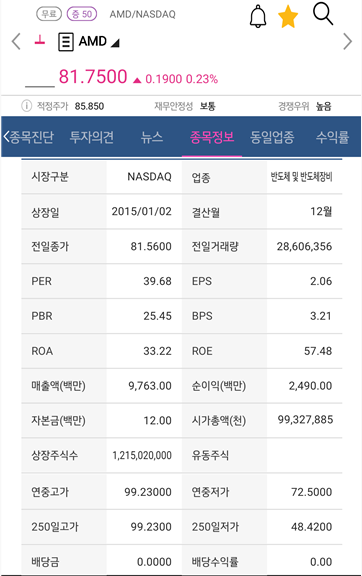Open the document list icon next to AMD
Screen dimensions: 362x576
(66, 42)
